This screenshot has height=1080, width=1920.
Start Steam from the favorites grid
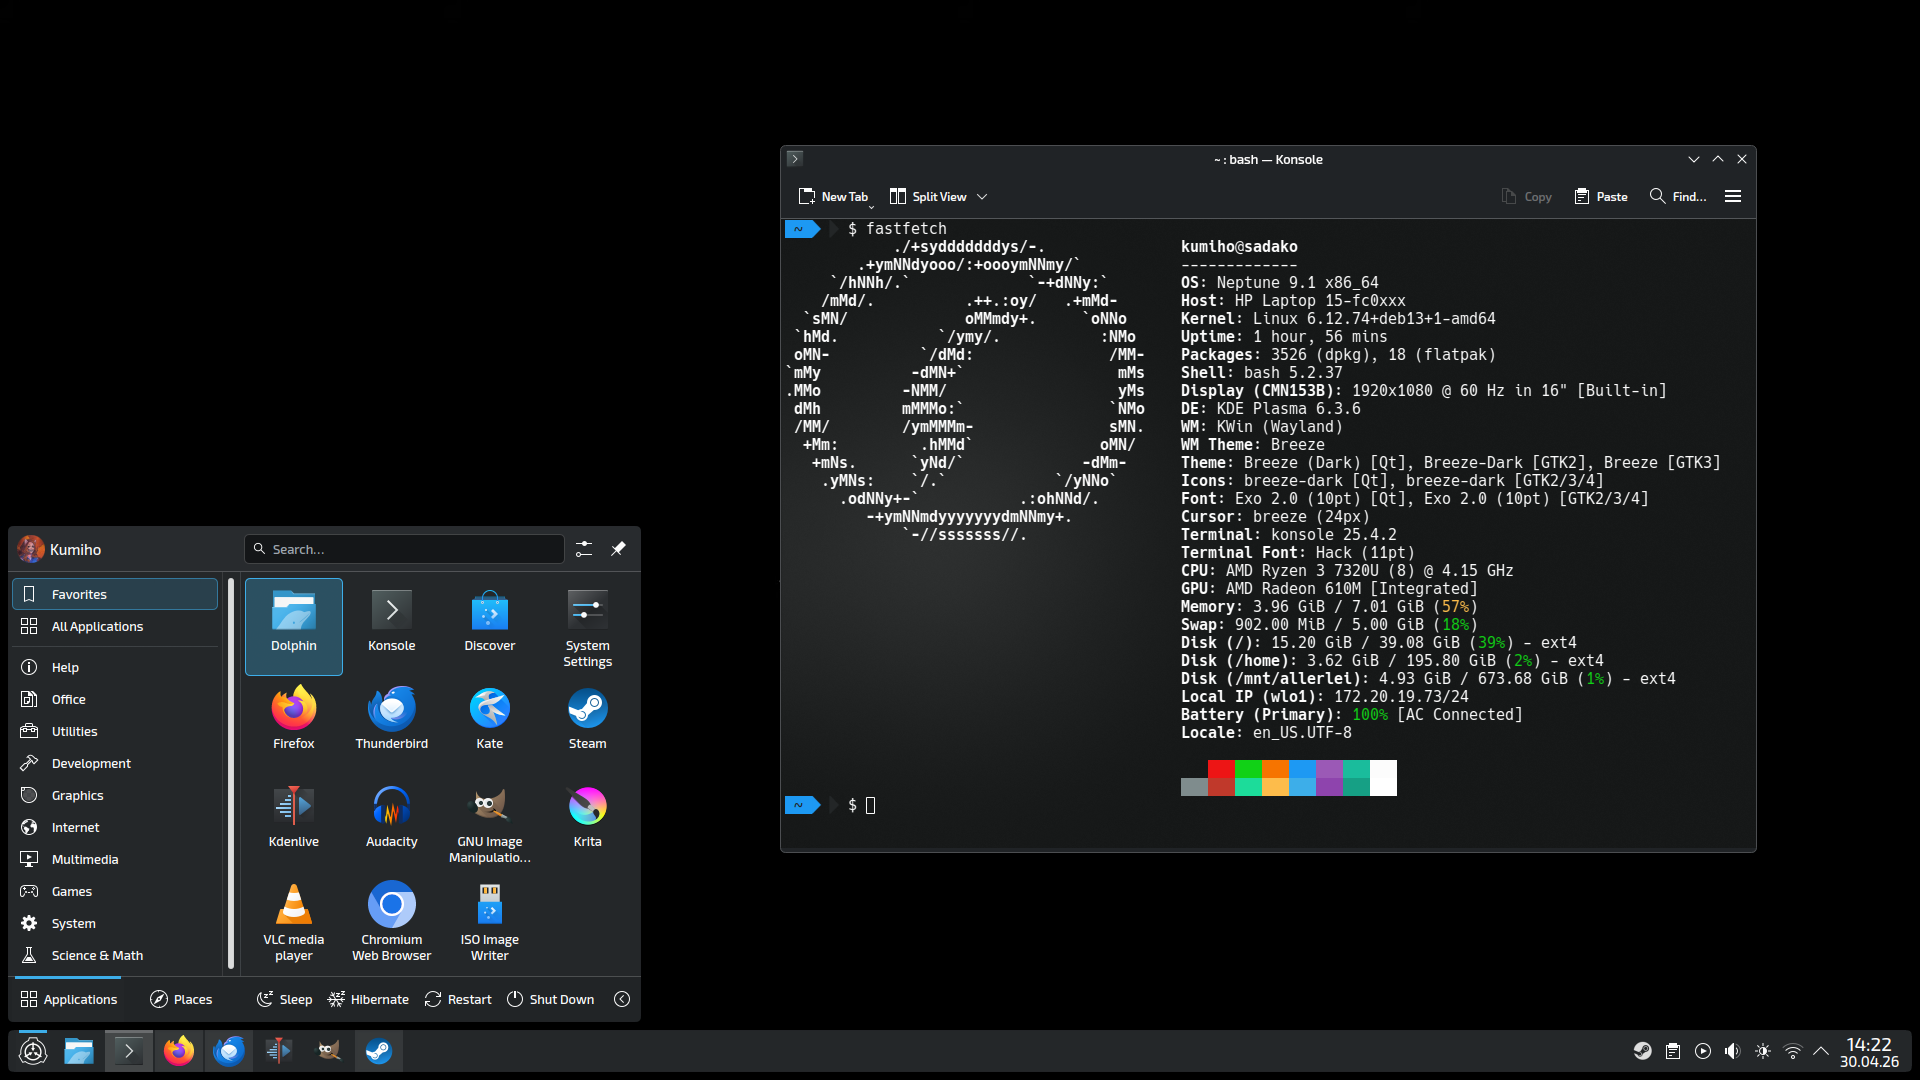[x=587, y=724]
